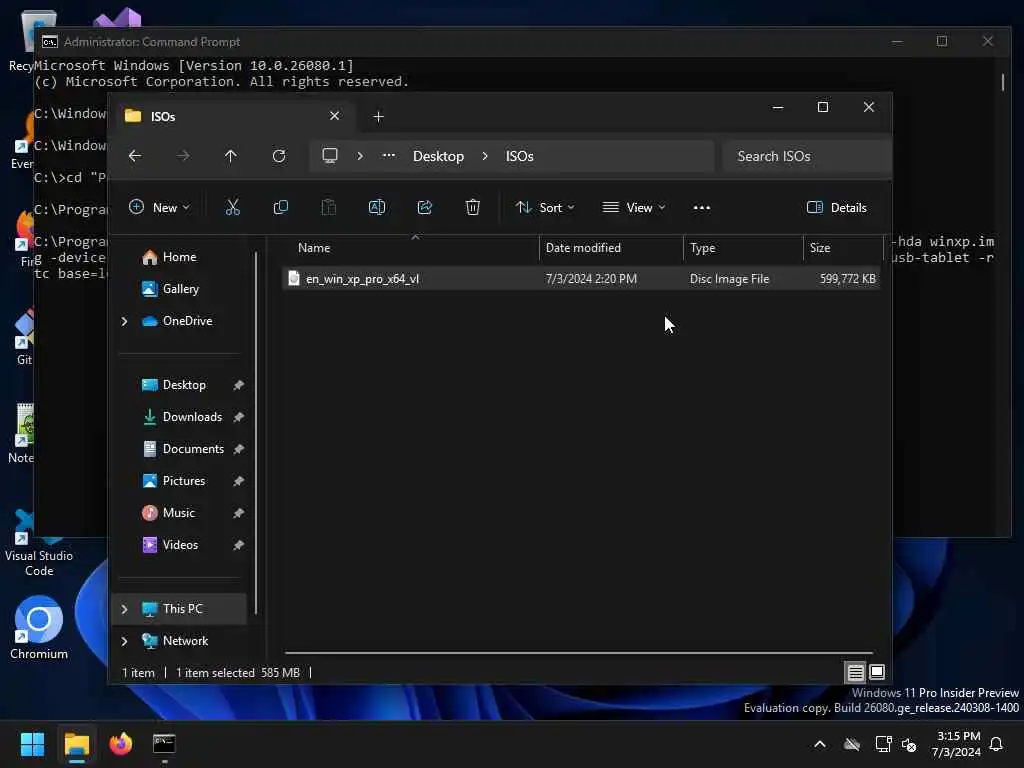1024x768 pixels.
Task: Click the muted volume tray icon
Action: tap(909, 744)
